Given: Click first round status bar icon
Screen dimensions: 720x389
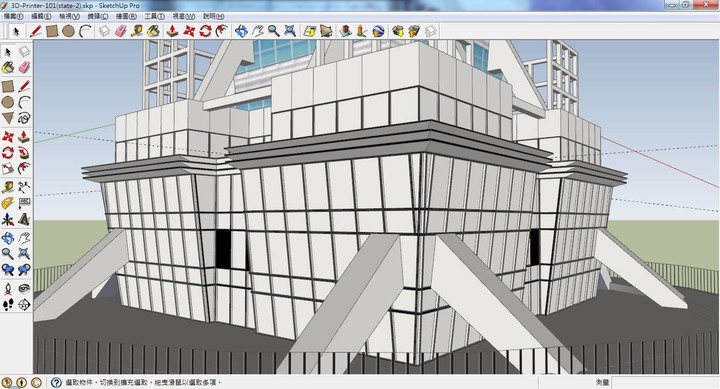Looking at the screenshot, I should tap(7, 382).
